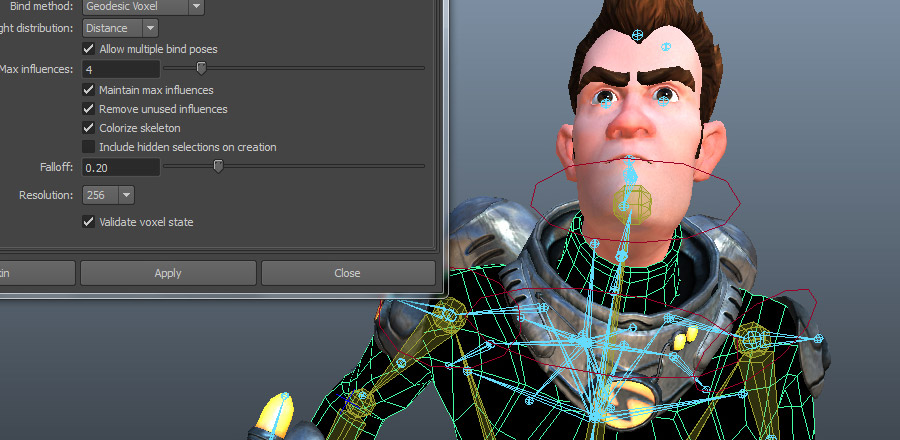Click the Max influences slider handle

(201, 68)
